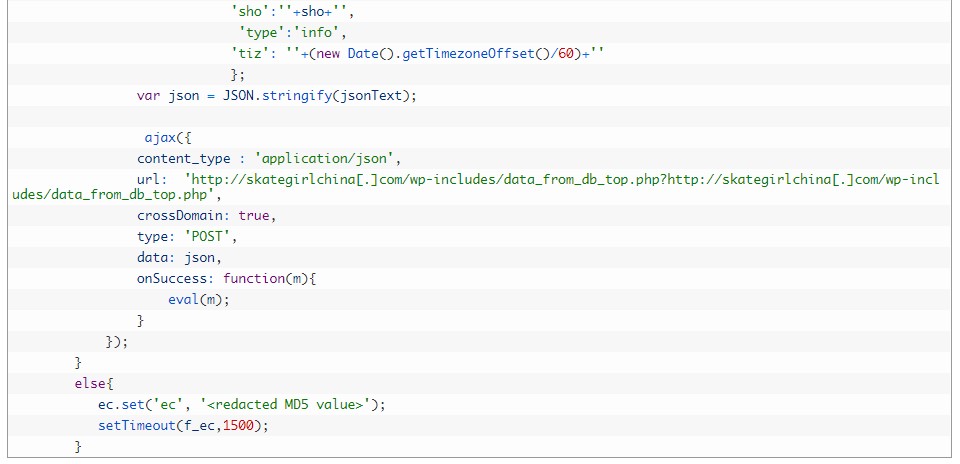Image resolution: width=960 pixels, height=464 pixels.
Task: Click the data: json line
Action: coord(179,257)
